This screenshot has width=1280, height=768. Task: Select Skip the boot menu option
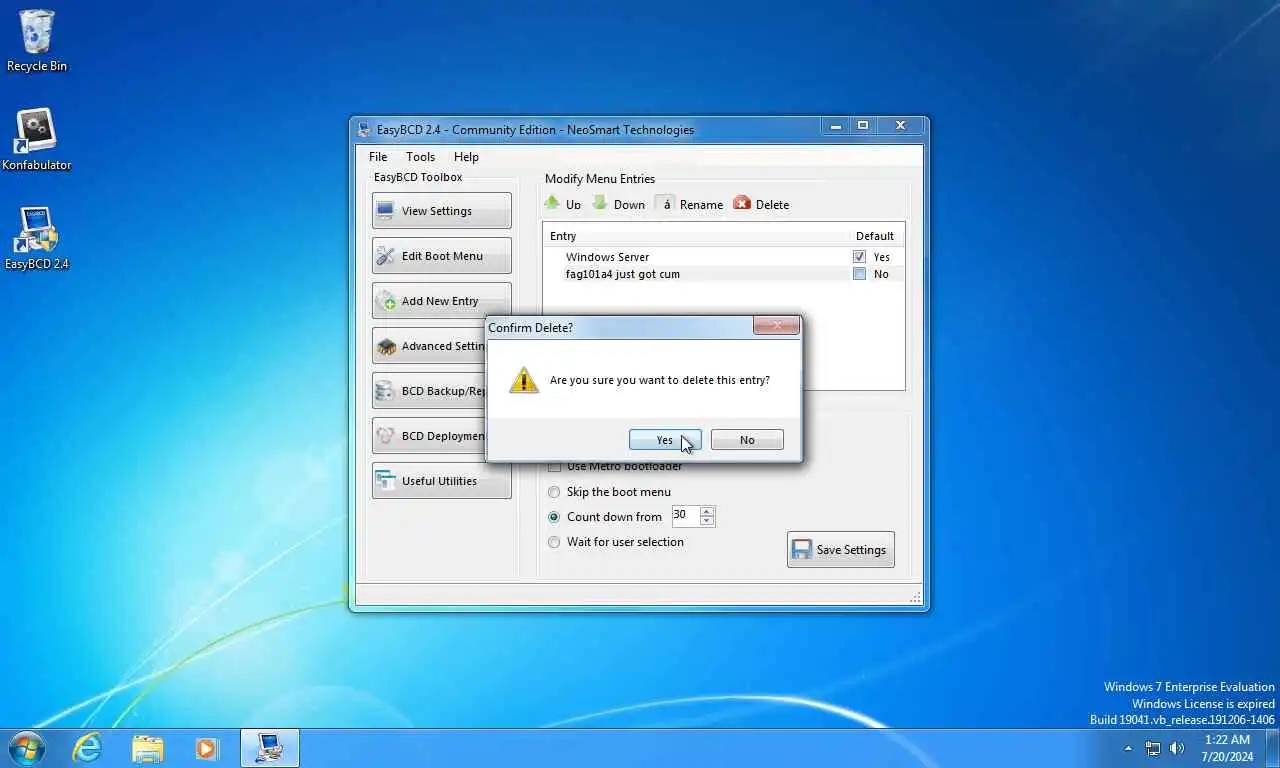pos(554,492)
